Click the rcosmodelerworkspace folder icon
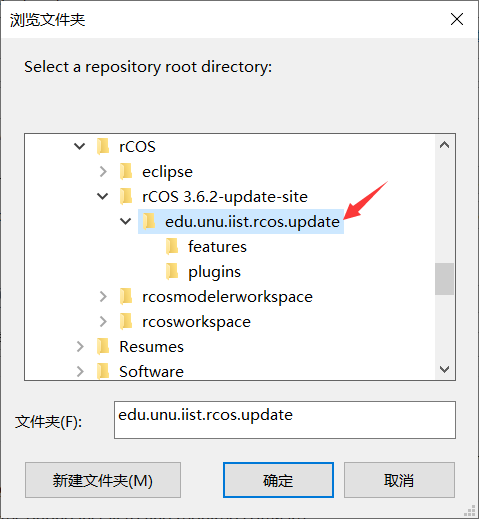 (126, 296)
